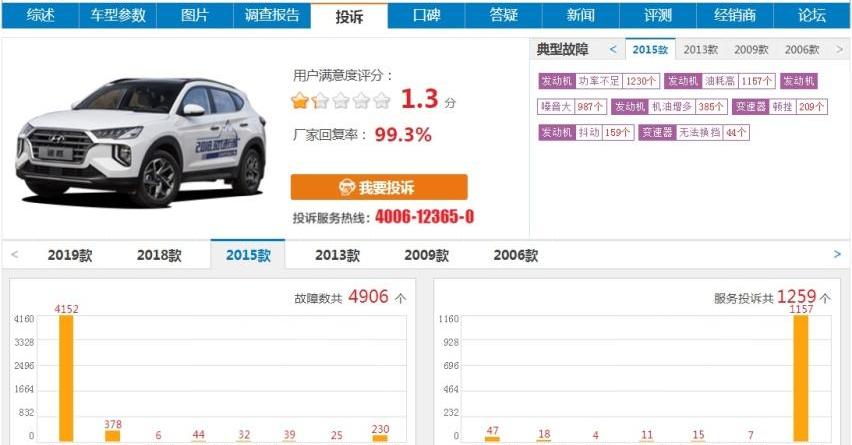Select 2006款 in the chart year row
This screenshot has height=445, width=852.
(x=516, y=255)
